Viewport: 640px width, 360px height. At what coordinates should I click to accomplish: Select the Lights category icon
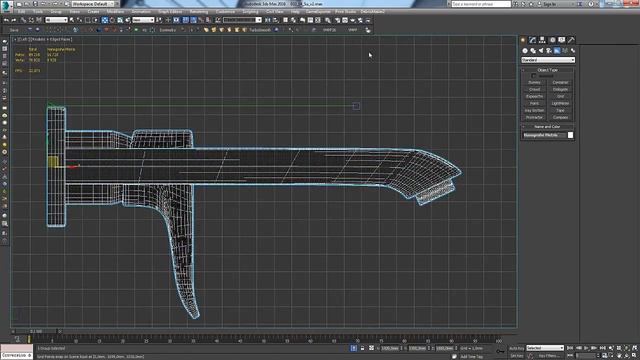(541, 51)
